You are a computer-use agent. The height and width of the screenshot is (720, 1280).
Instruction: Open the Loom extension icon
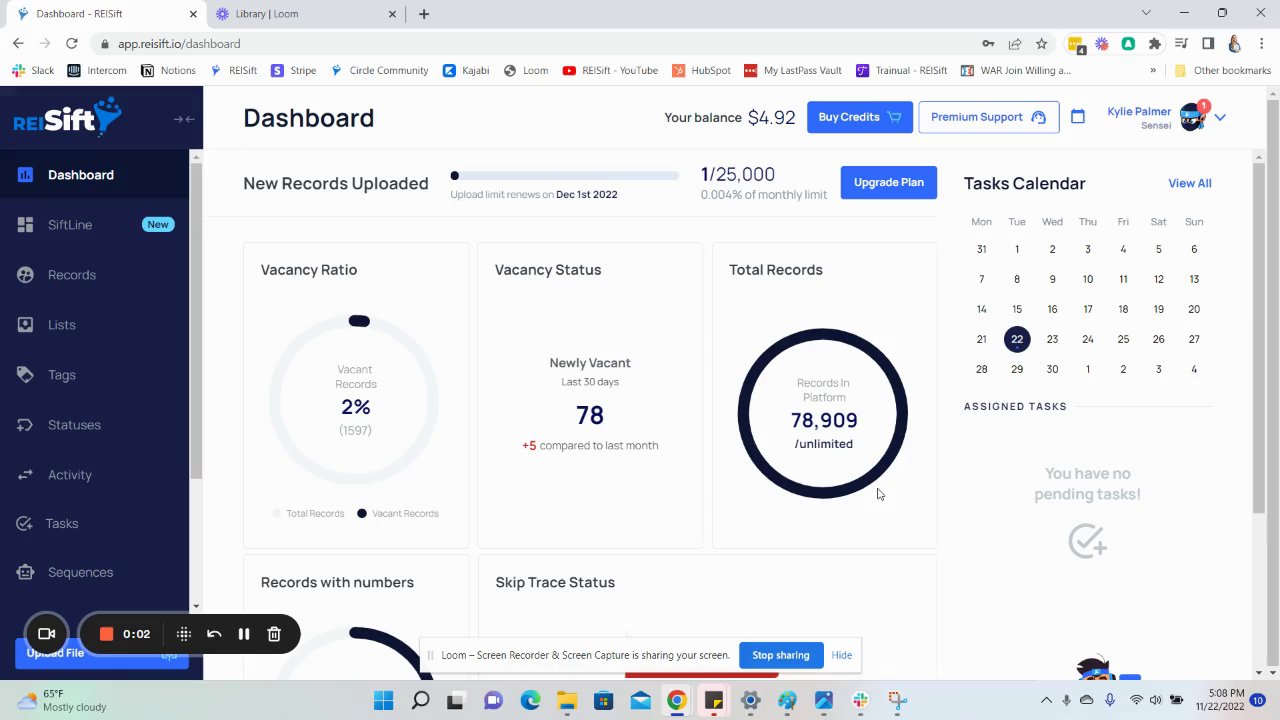1102,44
